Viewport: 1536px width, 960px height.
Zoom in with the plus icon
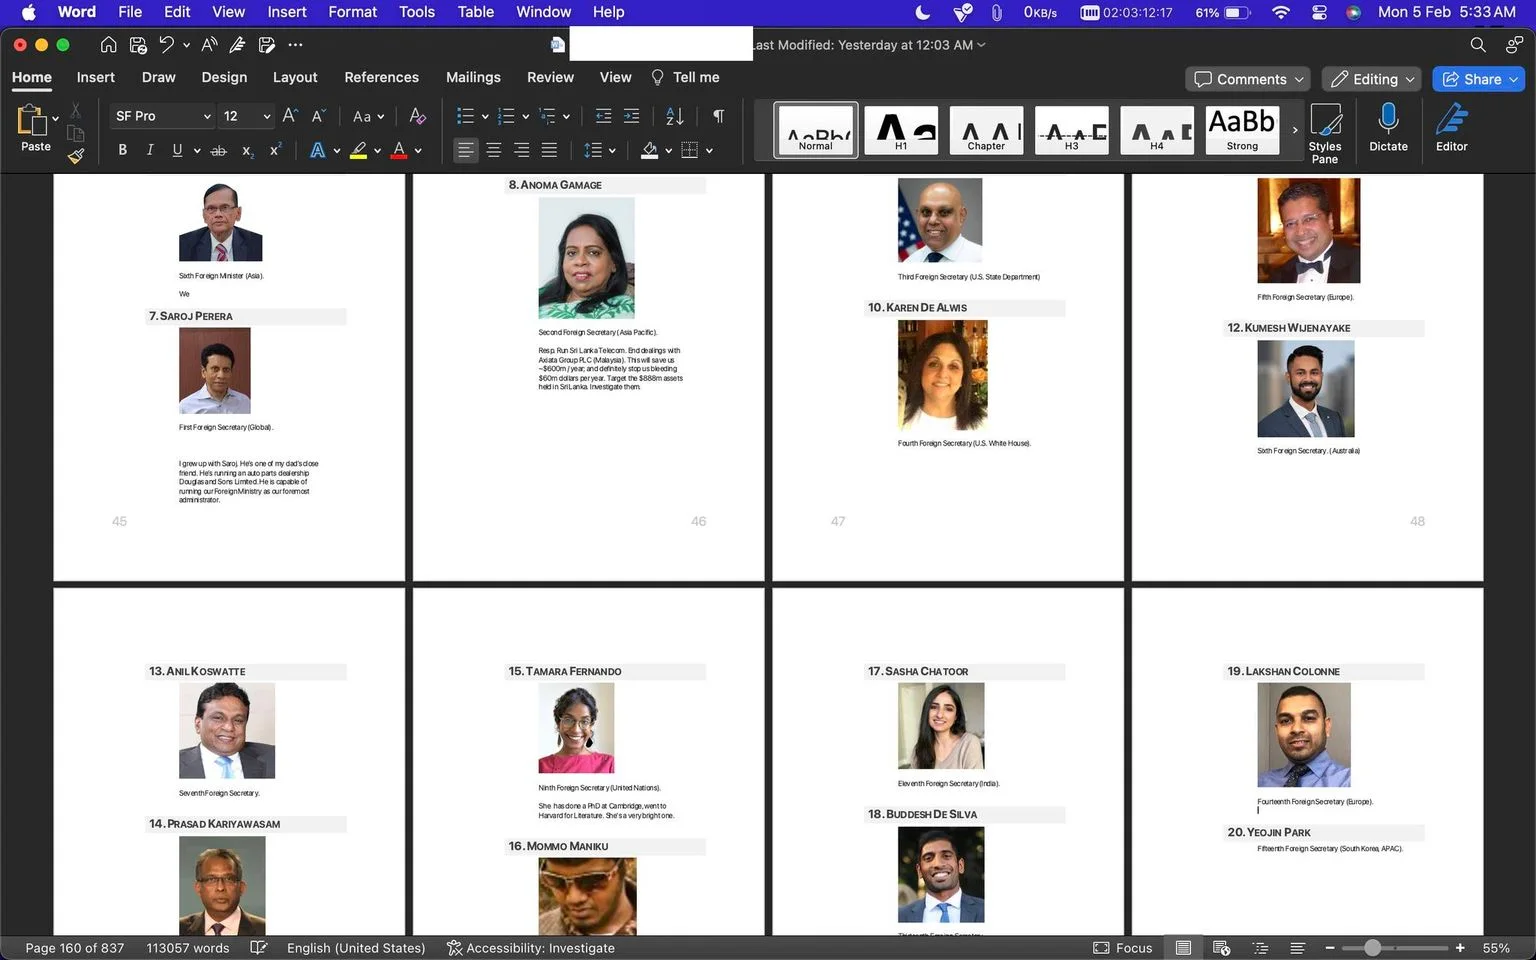point(1460,948)
